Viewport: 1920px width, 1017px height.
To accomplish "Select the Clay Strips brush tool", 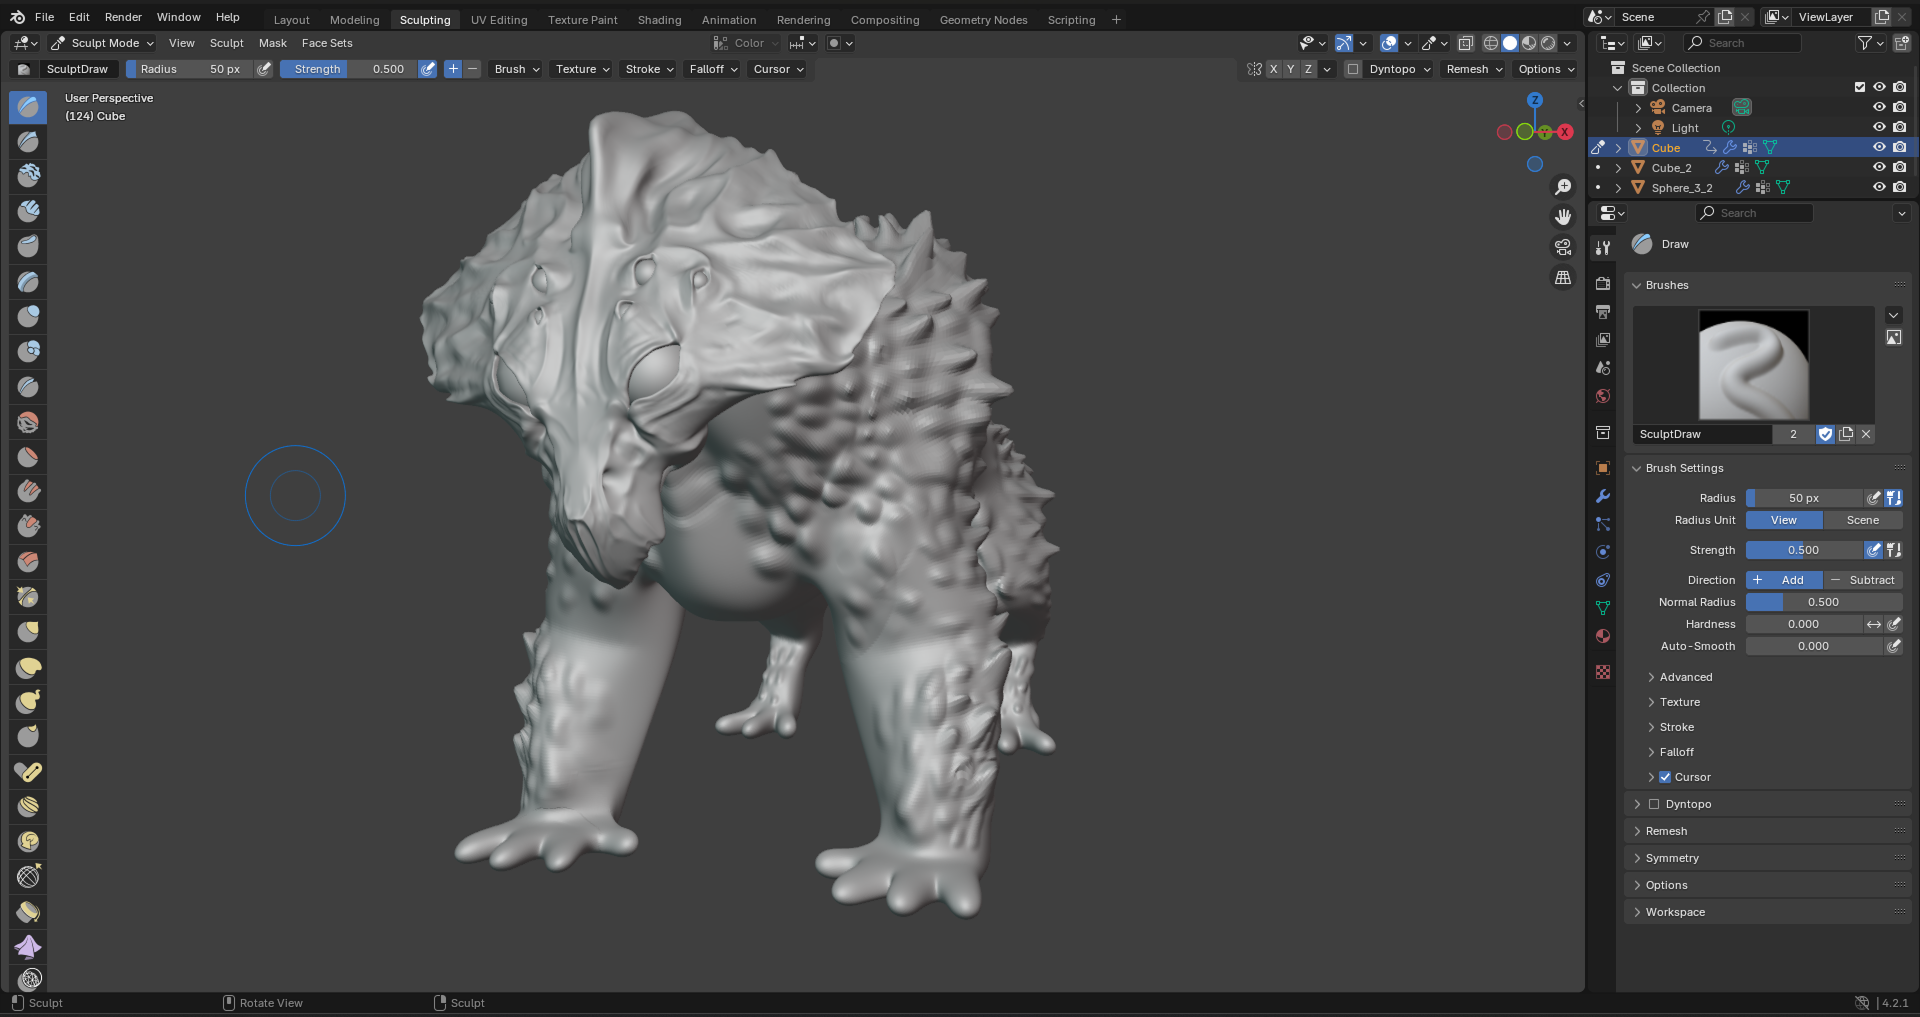I will pos(28,211).
